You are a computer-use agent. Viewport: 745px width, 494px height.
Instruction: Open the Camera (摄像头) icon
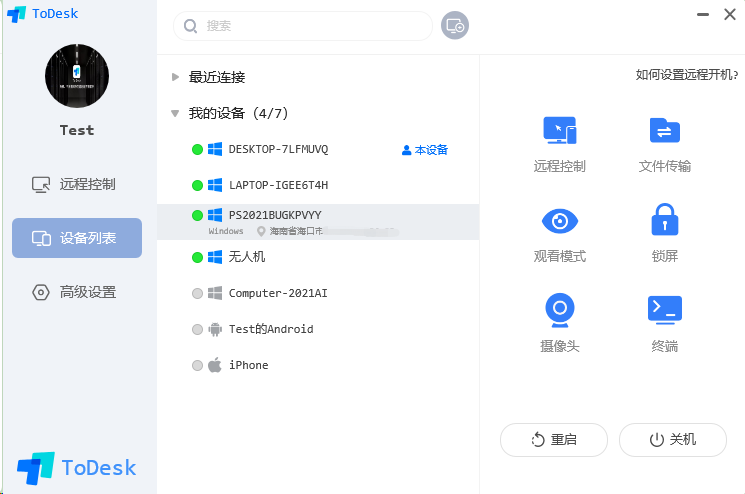(x=559, y=310)
